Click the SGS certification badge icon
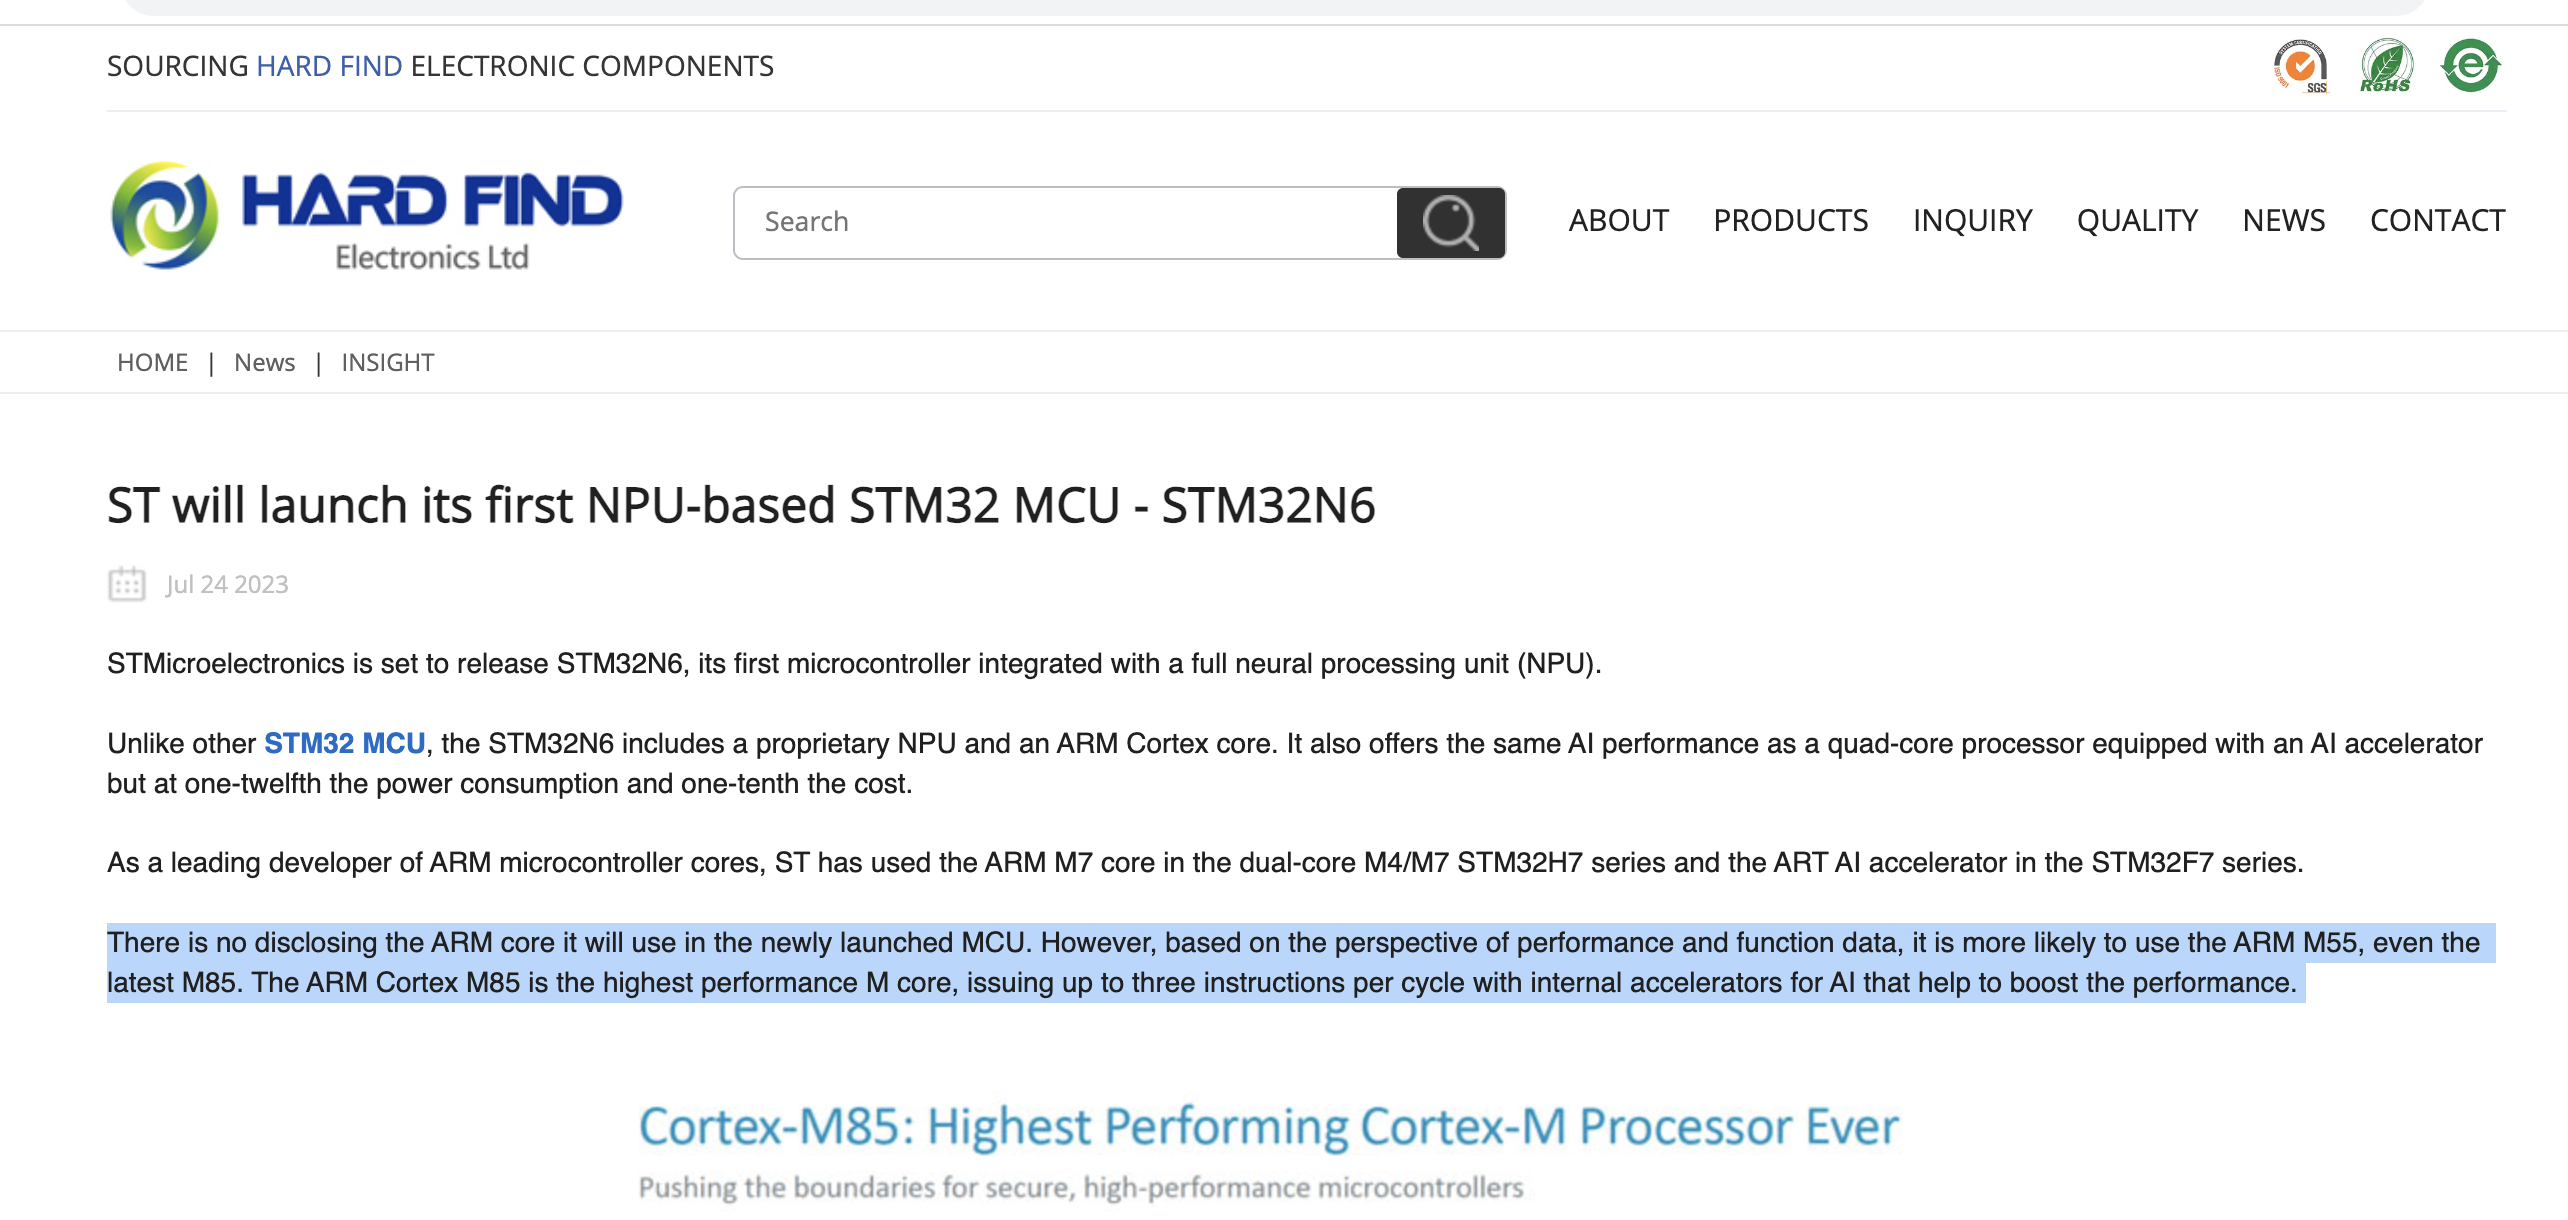 2300,66
